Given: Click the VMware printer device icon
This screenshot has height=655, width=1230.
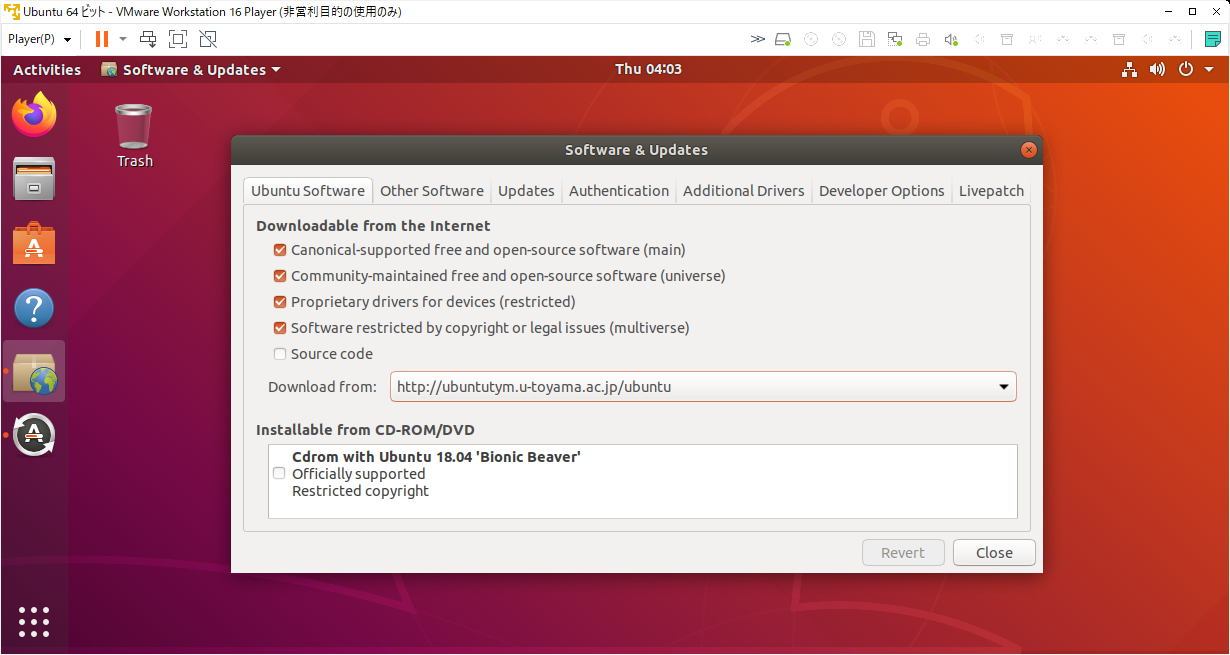Looking at the screenshot, I should tap(923, 39).
